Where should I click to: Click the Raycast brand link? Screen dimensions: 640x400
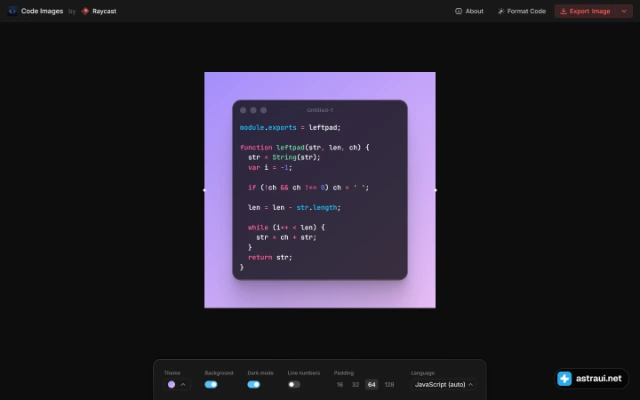pyautogui.click(x=99, y=11)
